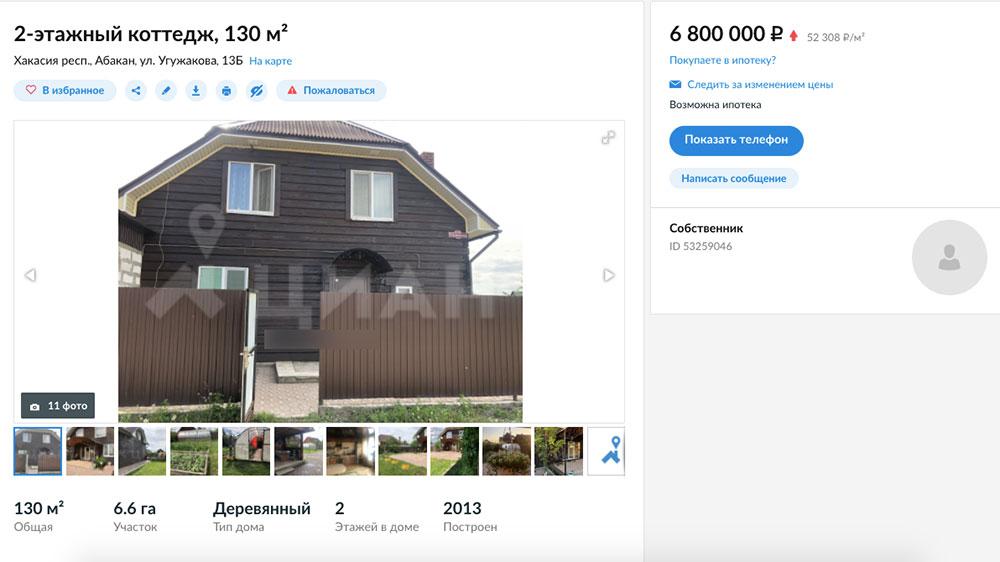The width and height of the screenshot is (1000, 562).
Task: Select the second photo thumbnail
Action: pos(90,452)
